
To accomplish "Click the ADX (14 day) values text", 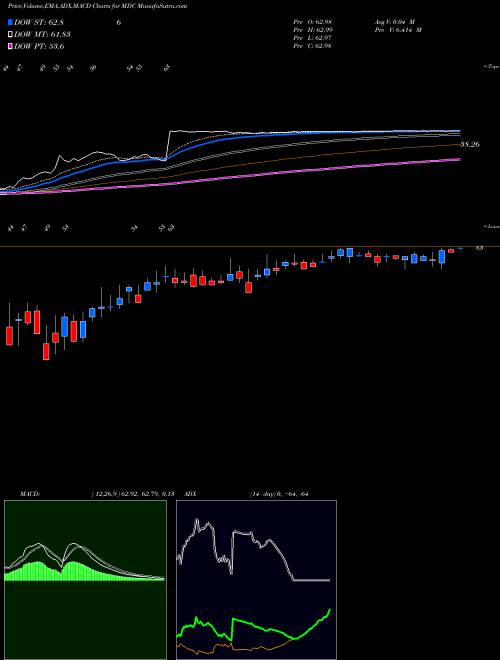I will pos(280,494).
